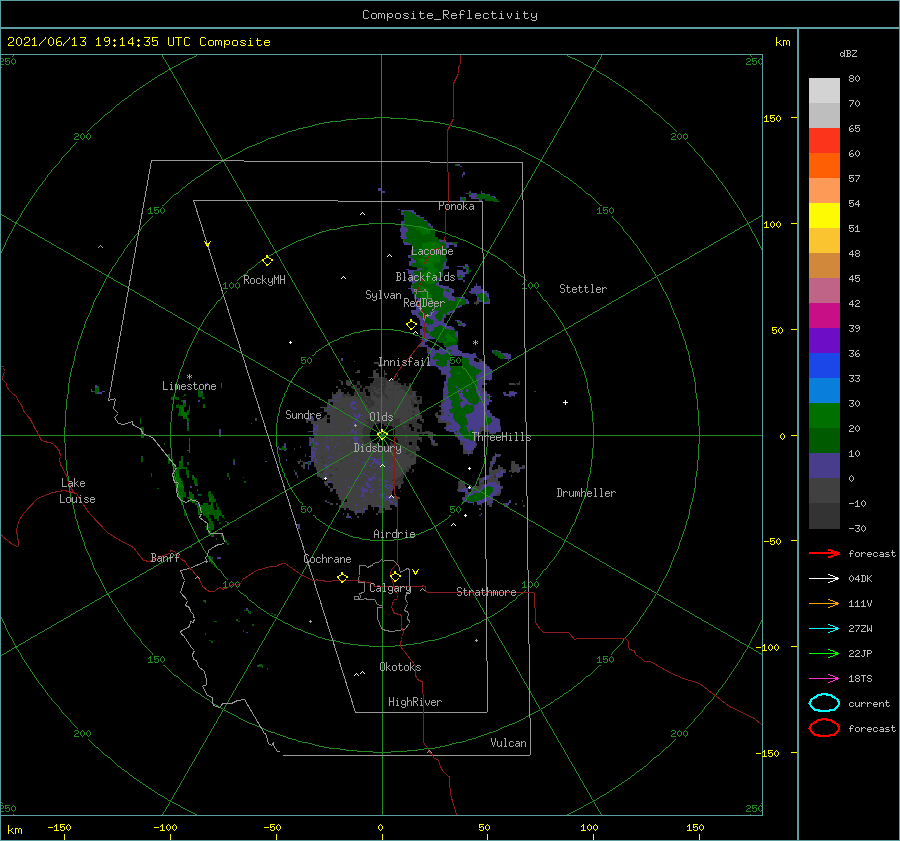Click the Limestone label

click(189, 386)
